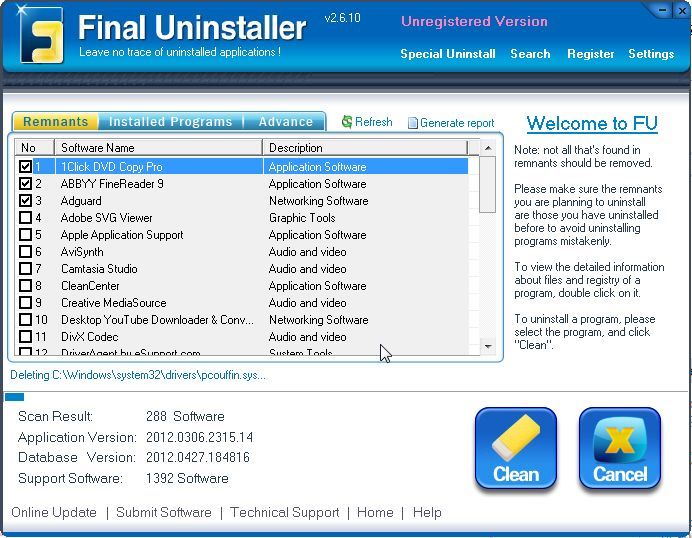Open the Help link
Image resolution: width=692 pixels, height=538 pixels.
pos(427,512)
